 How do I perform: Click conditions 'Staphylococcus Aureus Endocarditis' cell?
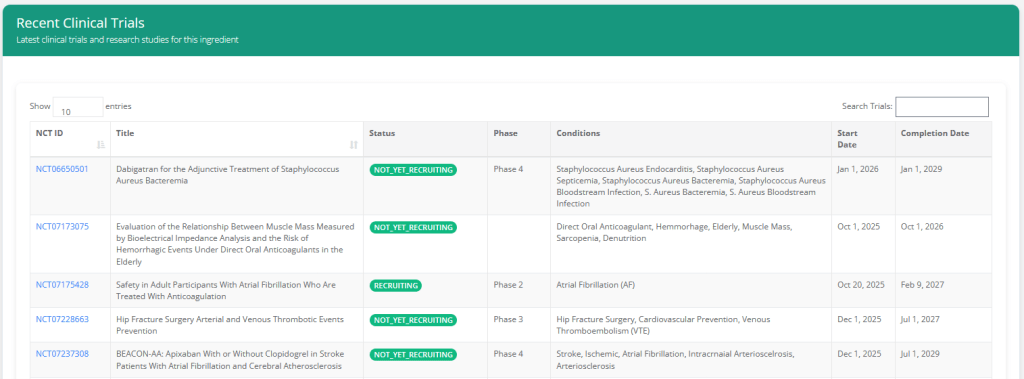690,186
